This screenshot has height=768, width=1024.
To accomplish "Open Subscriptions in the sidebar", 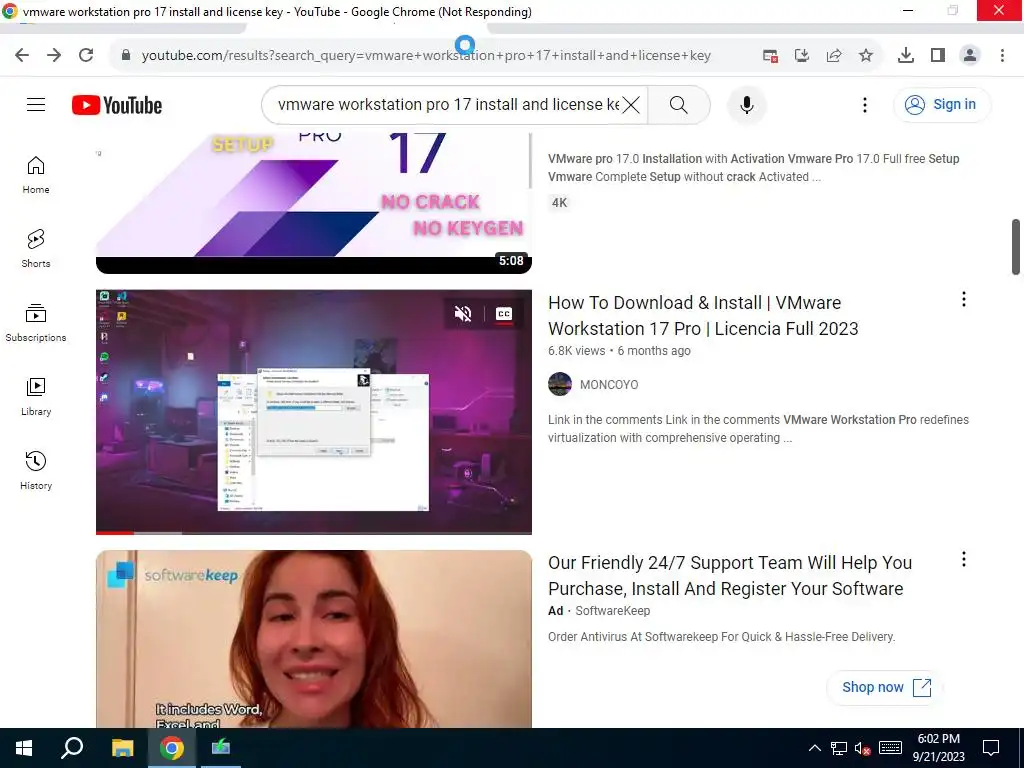I will point(36,323).
